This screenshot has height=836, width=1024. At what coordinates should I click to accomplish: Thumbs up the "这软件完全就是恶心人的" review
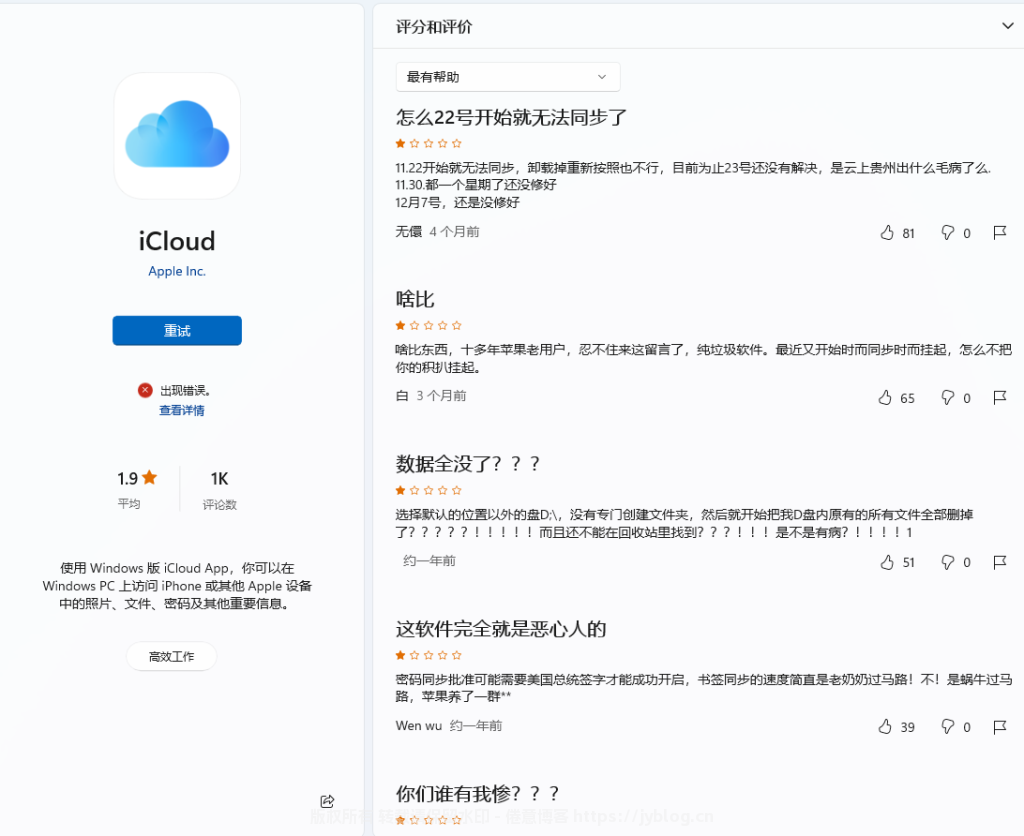coord(886,727)
